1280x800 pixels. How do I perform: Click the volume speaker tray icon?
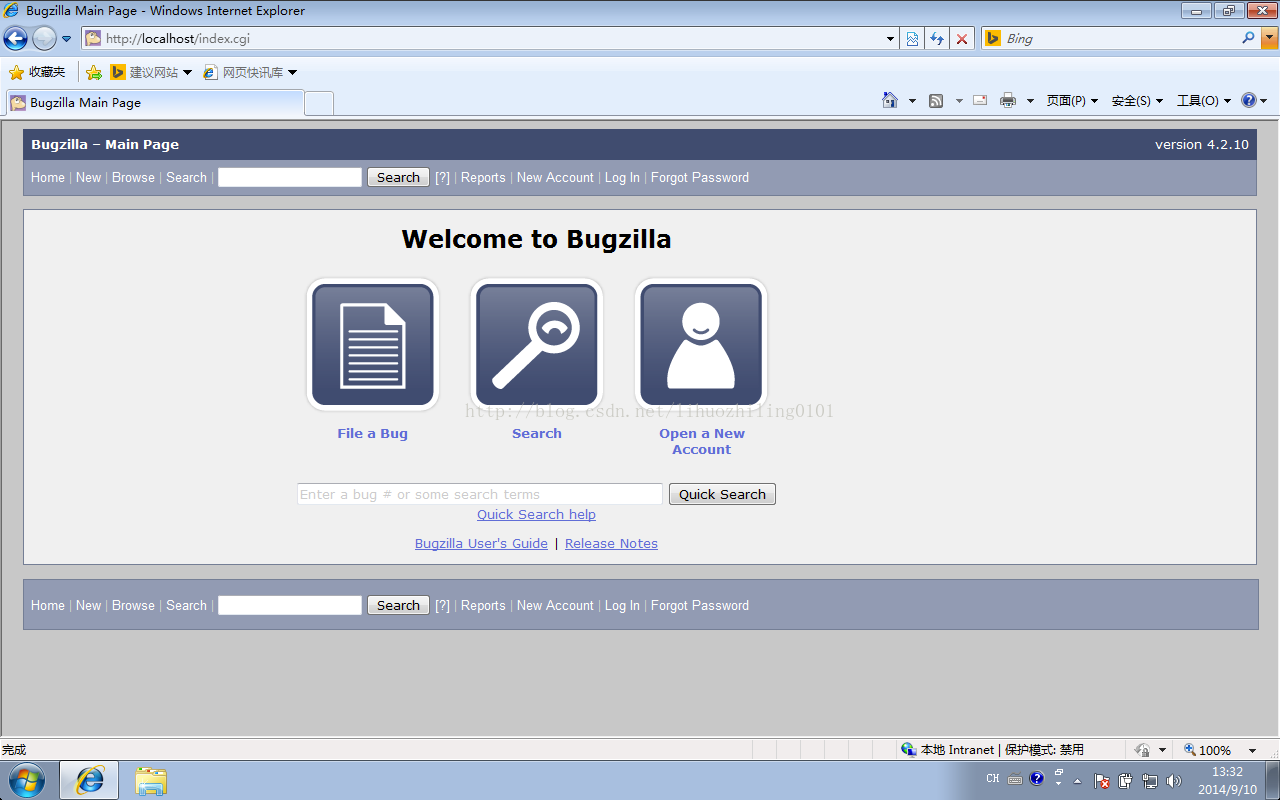coord(1174,781)
